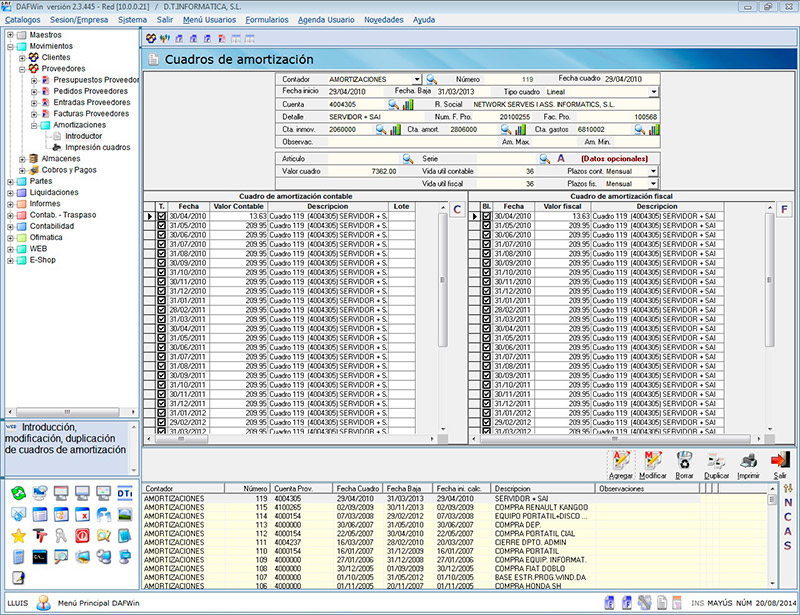The image size is (800, 615).
Task: Toggle checkbox for 30/04/2010 contable row
Action: coord(162,216)
